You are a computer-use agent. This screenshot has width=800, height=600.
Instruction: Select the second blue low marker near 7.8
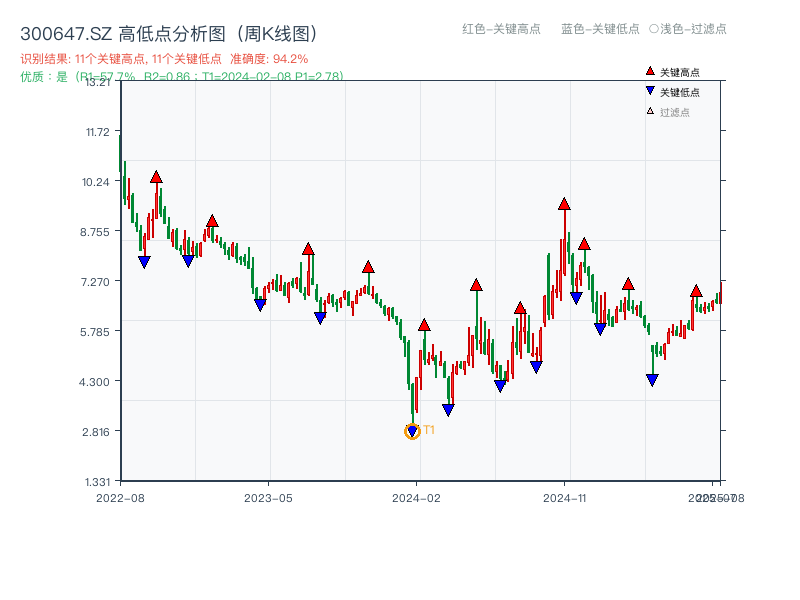coord(188,261)
